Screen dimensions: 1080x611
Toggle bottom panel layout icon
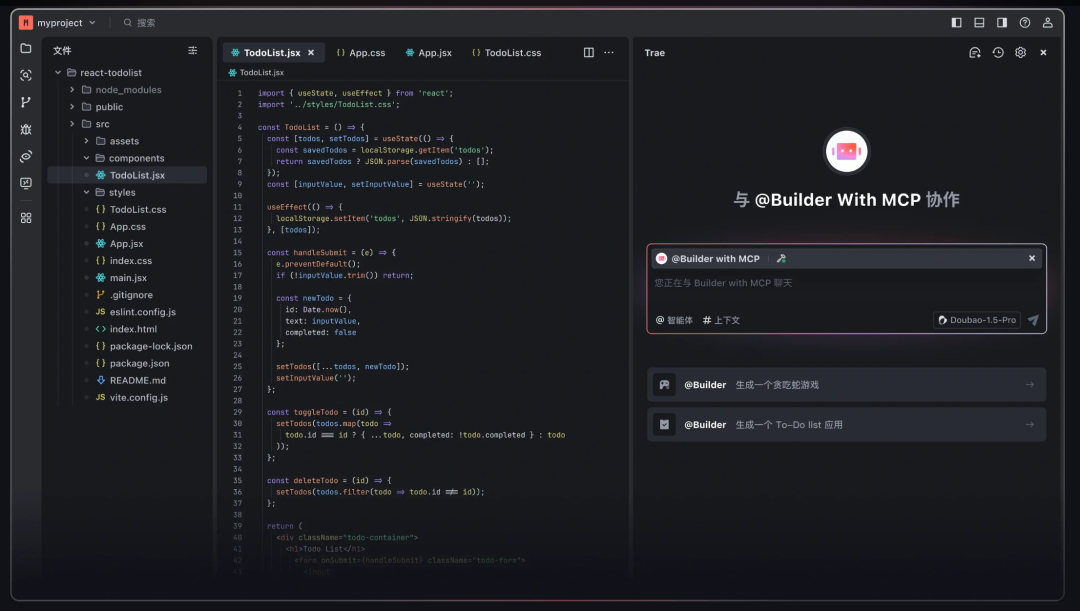tap(979, 23)
